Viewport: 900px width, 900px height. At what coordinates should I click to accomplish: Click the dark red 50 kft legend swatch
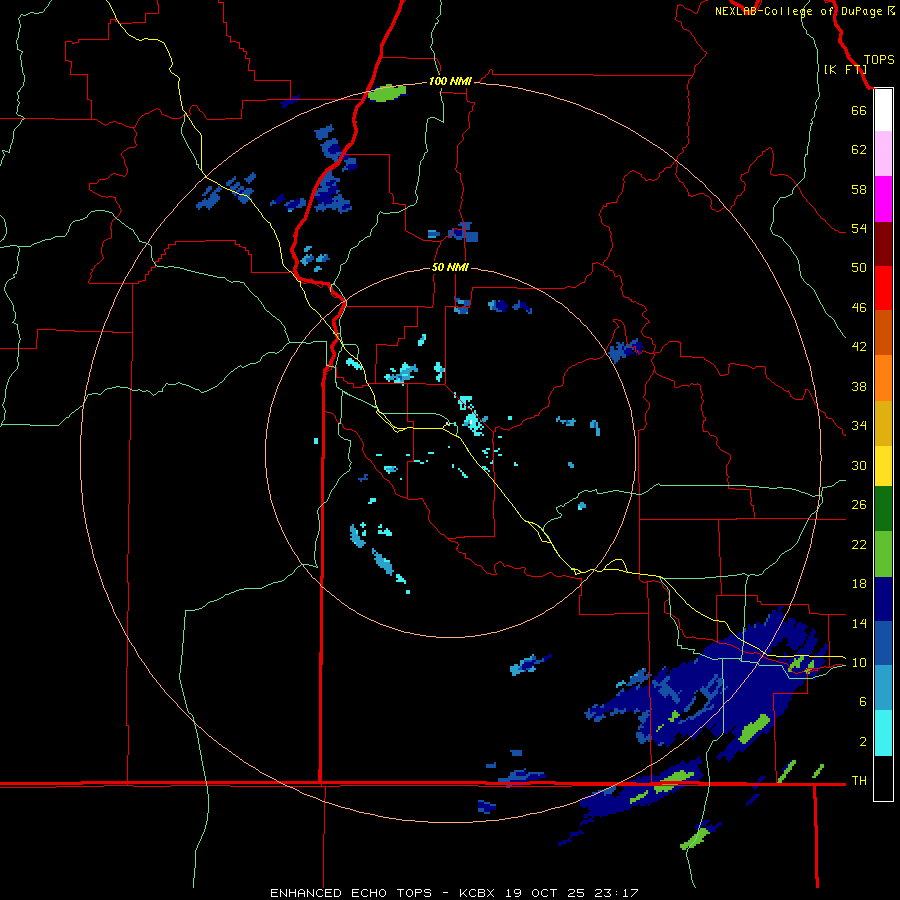883,244
